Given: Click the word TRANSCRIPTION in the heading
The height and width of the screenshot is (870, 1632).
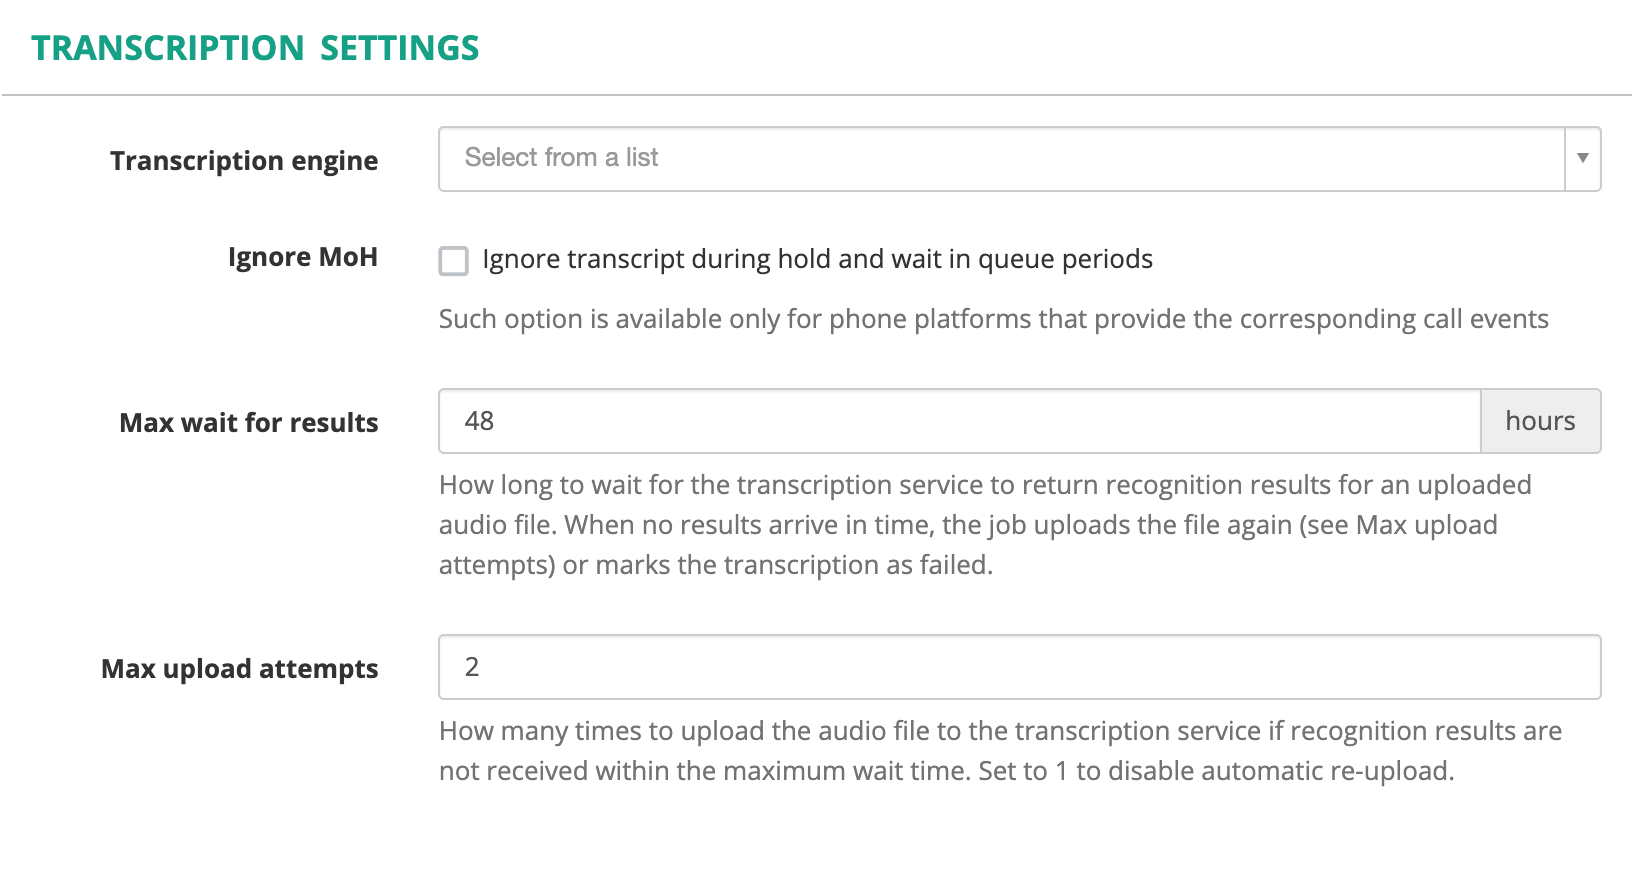Looking at the screenshot, I should 168,48.
